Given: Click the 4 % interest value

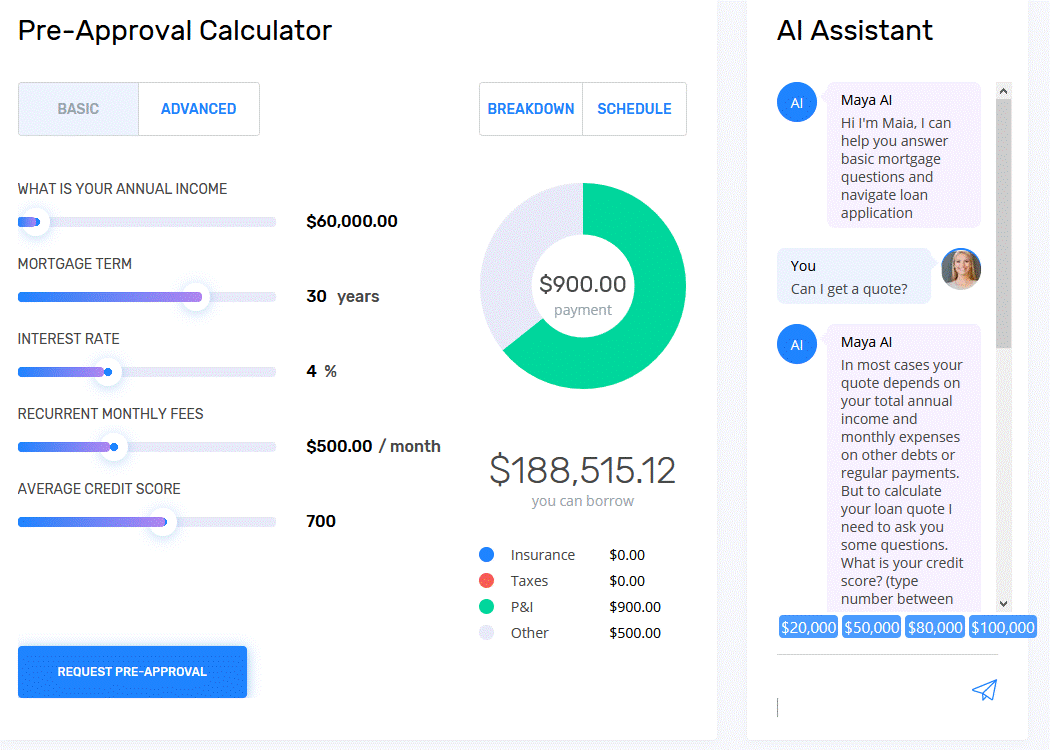Looking at the screenshot, I should pos(321,371).
